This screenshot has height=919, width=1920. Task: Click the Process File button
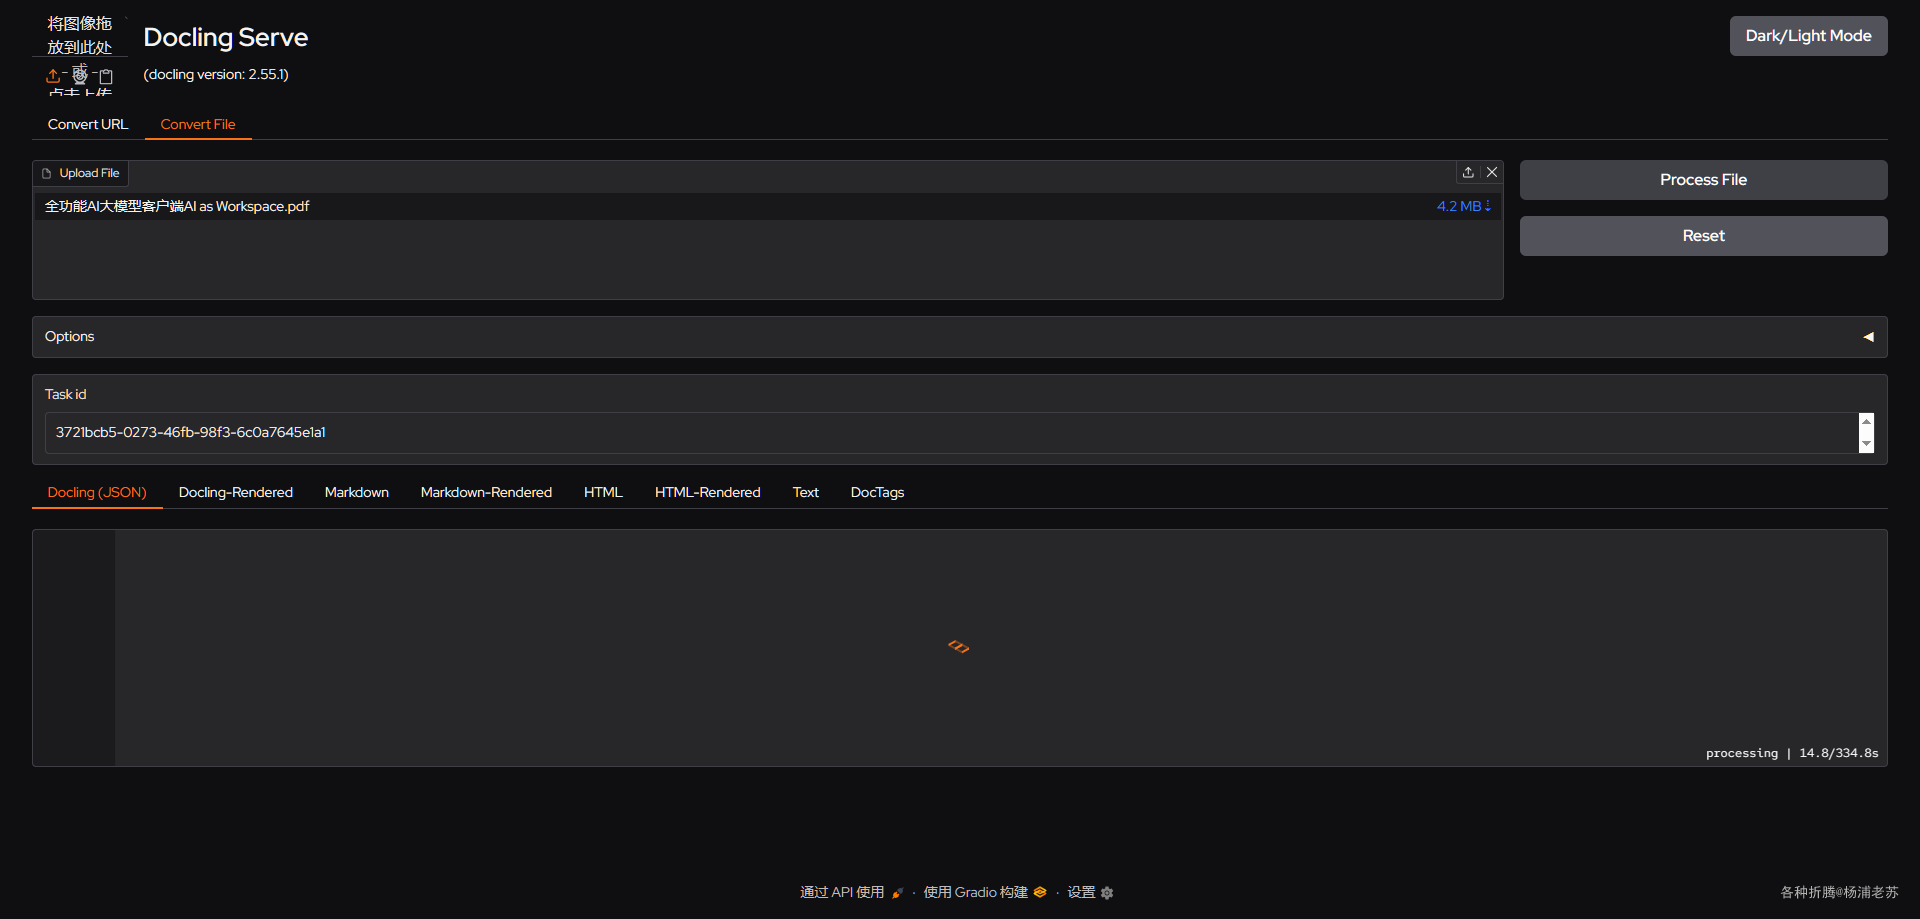click(1703, 180)
